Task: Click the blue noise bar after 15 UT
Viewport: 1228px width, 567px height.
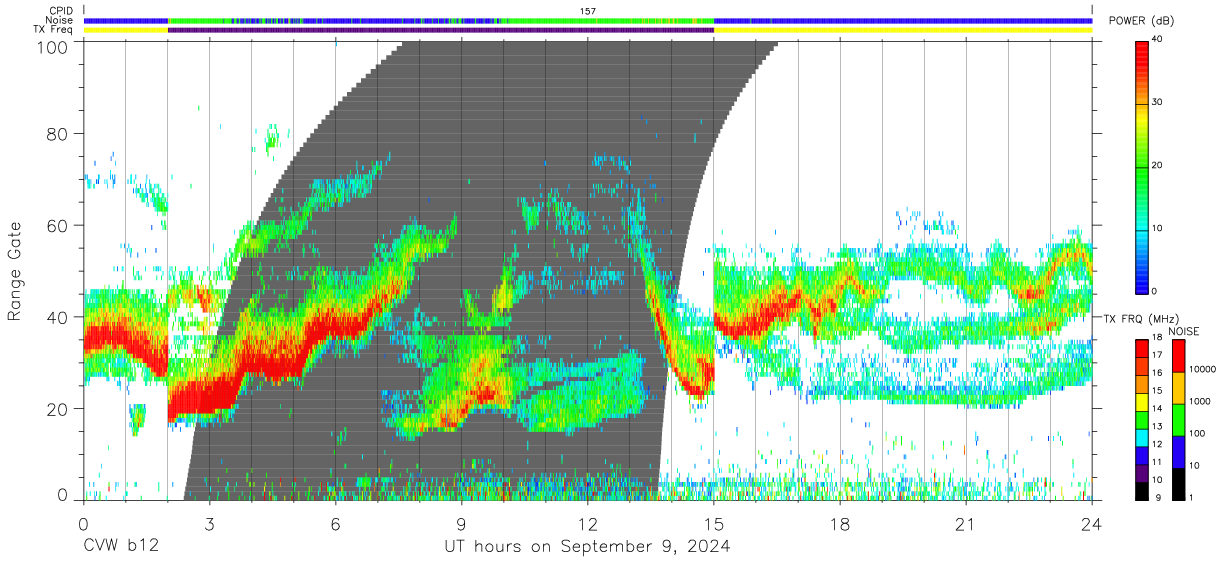Action: tap(903, 20)
